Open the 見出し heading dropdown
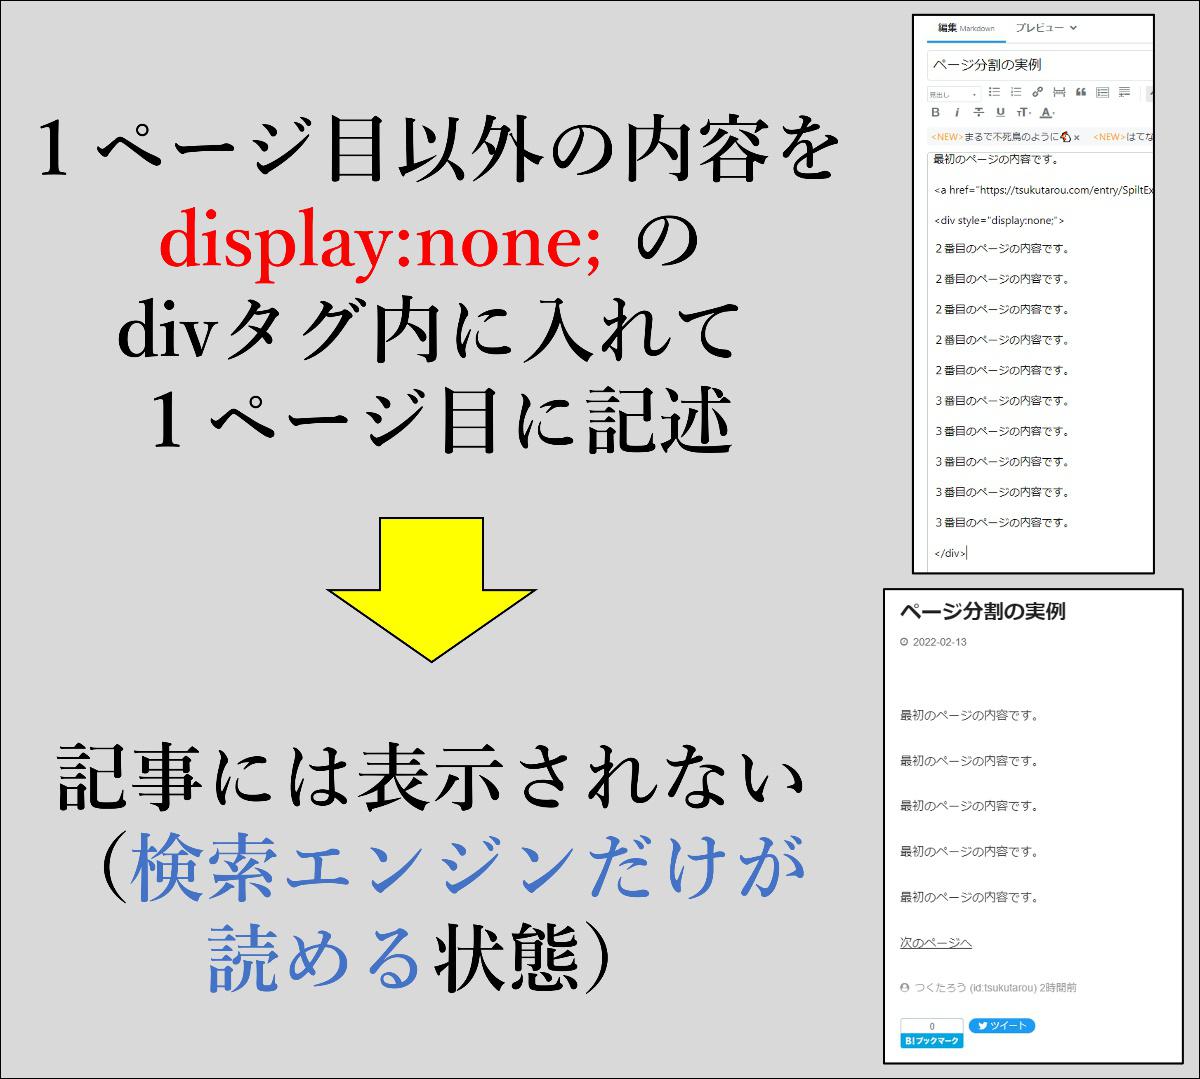The image size is (1200, 1079). tap(954, 95)
